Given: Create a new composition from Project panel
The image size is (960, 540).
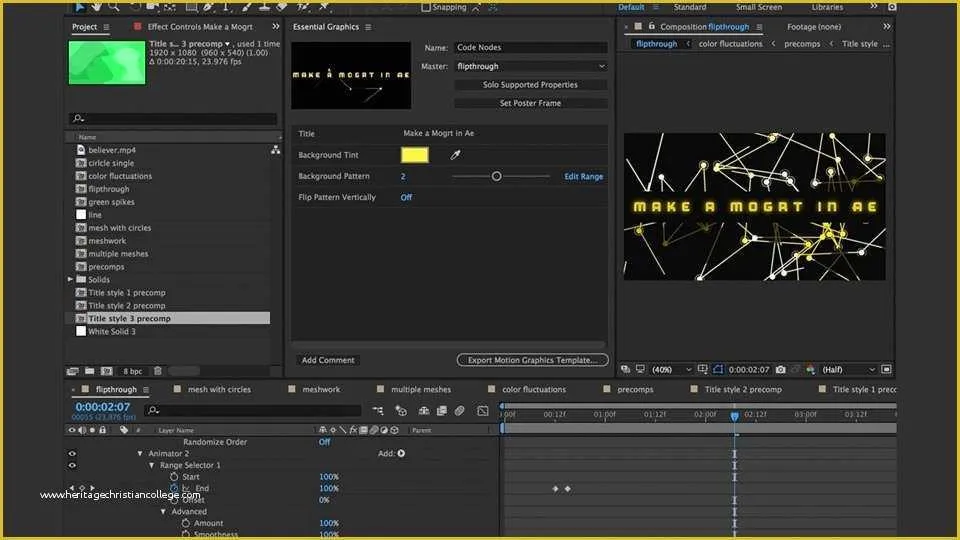Looking at the screenshot, I should pos(107,371).
